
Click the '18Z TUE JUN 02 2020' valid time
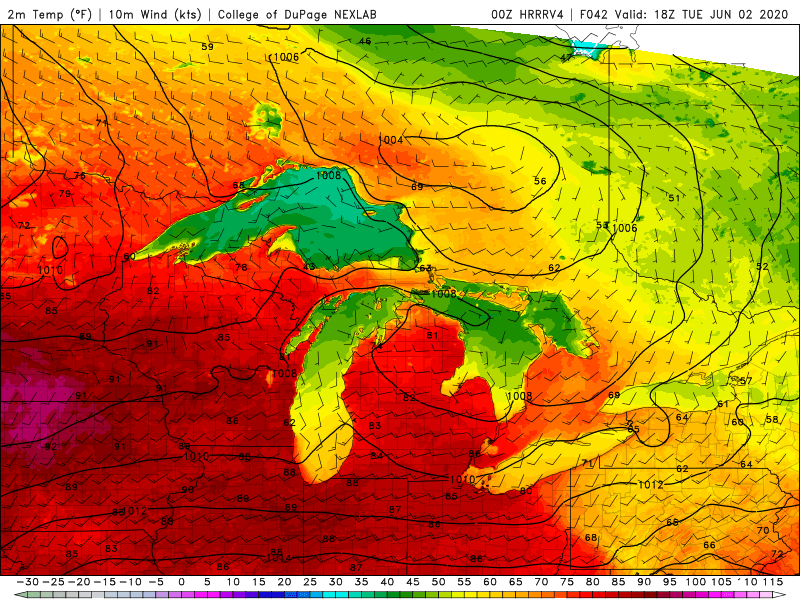721,14
